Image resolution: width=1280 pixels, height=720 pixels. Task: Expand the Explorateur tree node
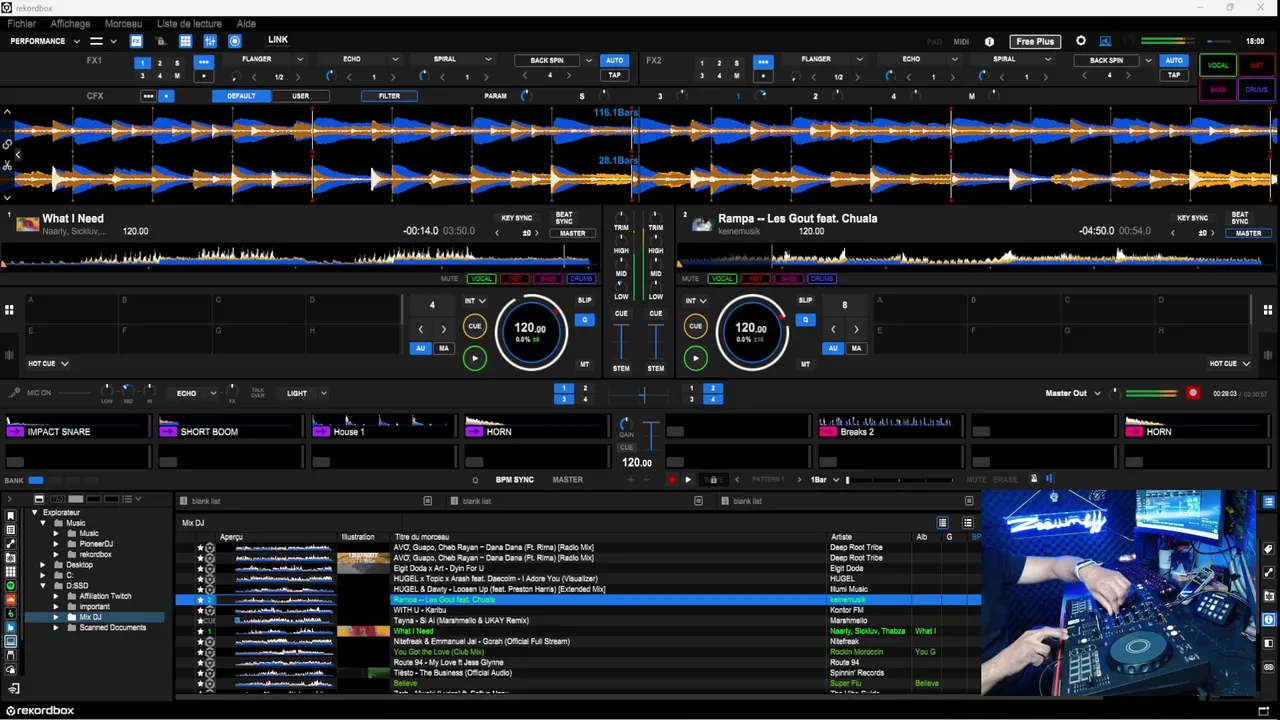34,512
